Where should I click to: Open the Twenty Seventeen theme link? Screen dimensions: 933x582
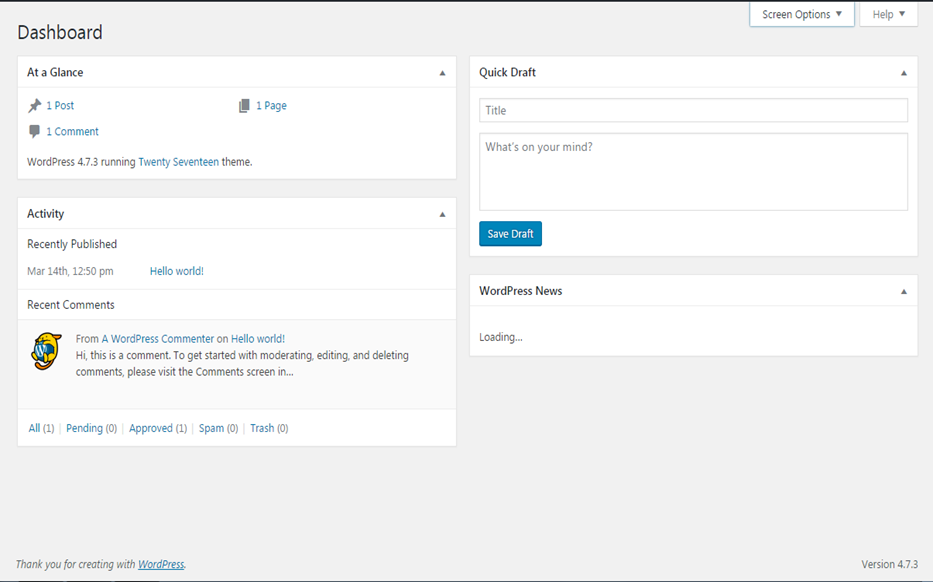click(179, 162)
